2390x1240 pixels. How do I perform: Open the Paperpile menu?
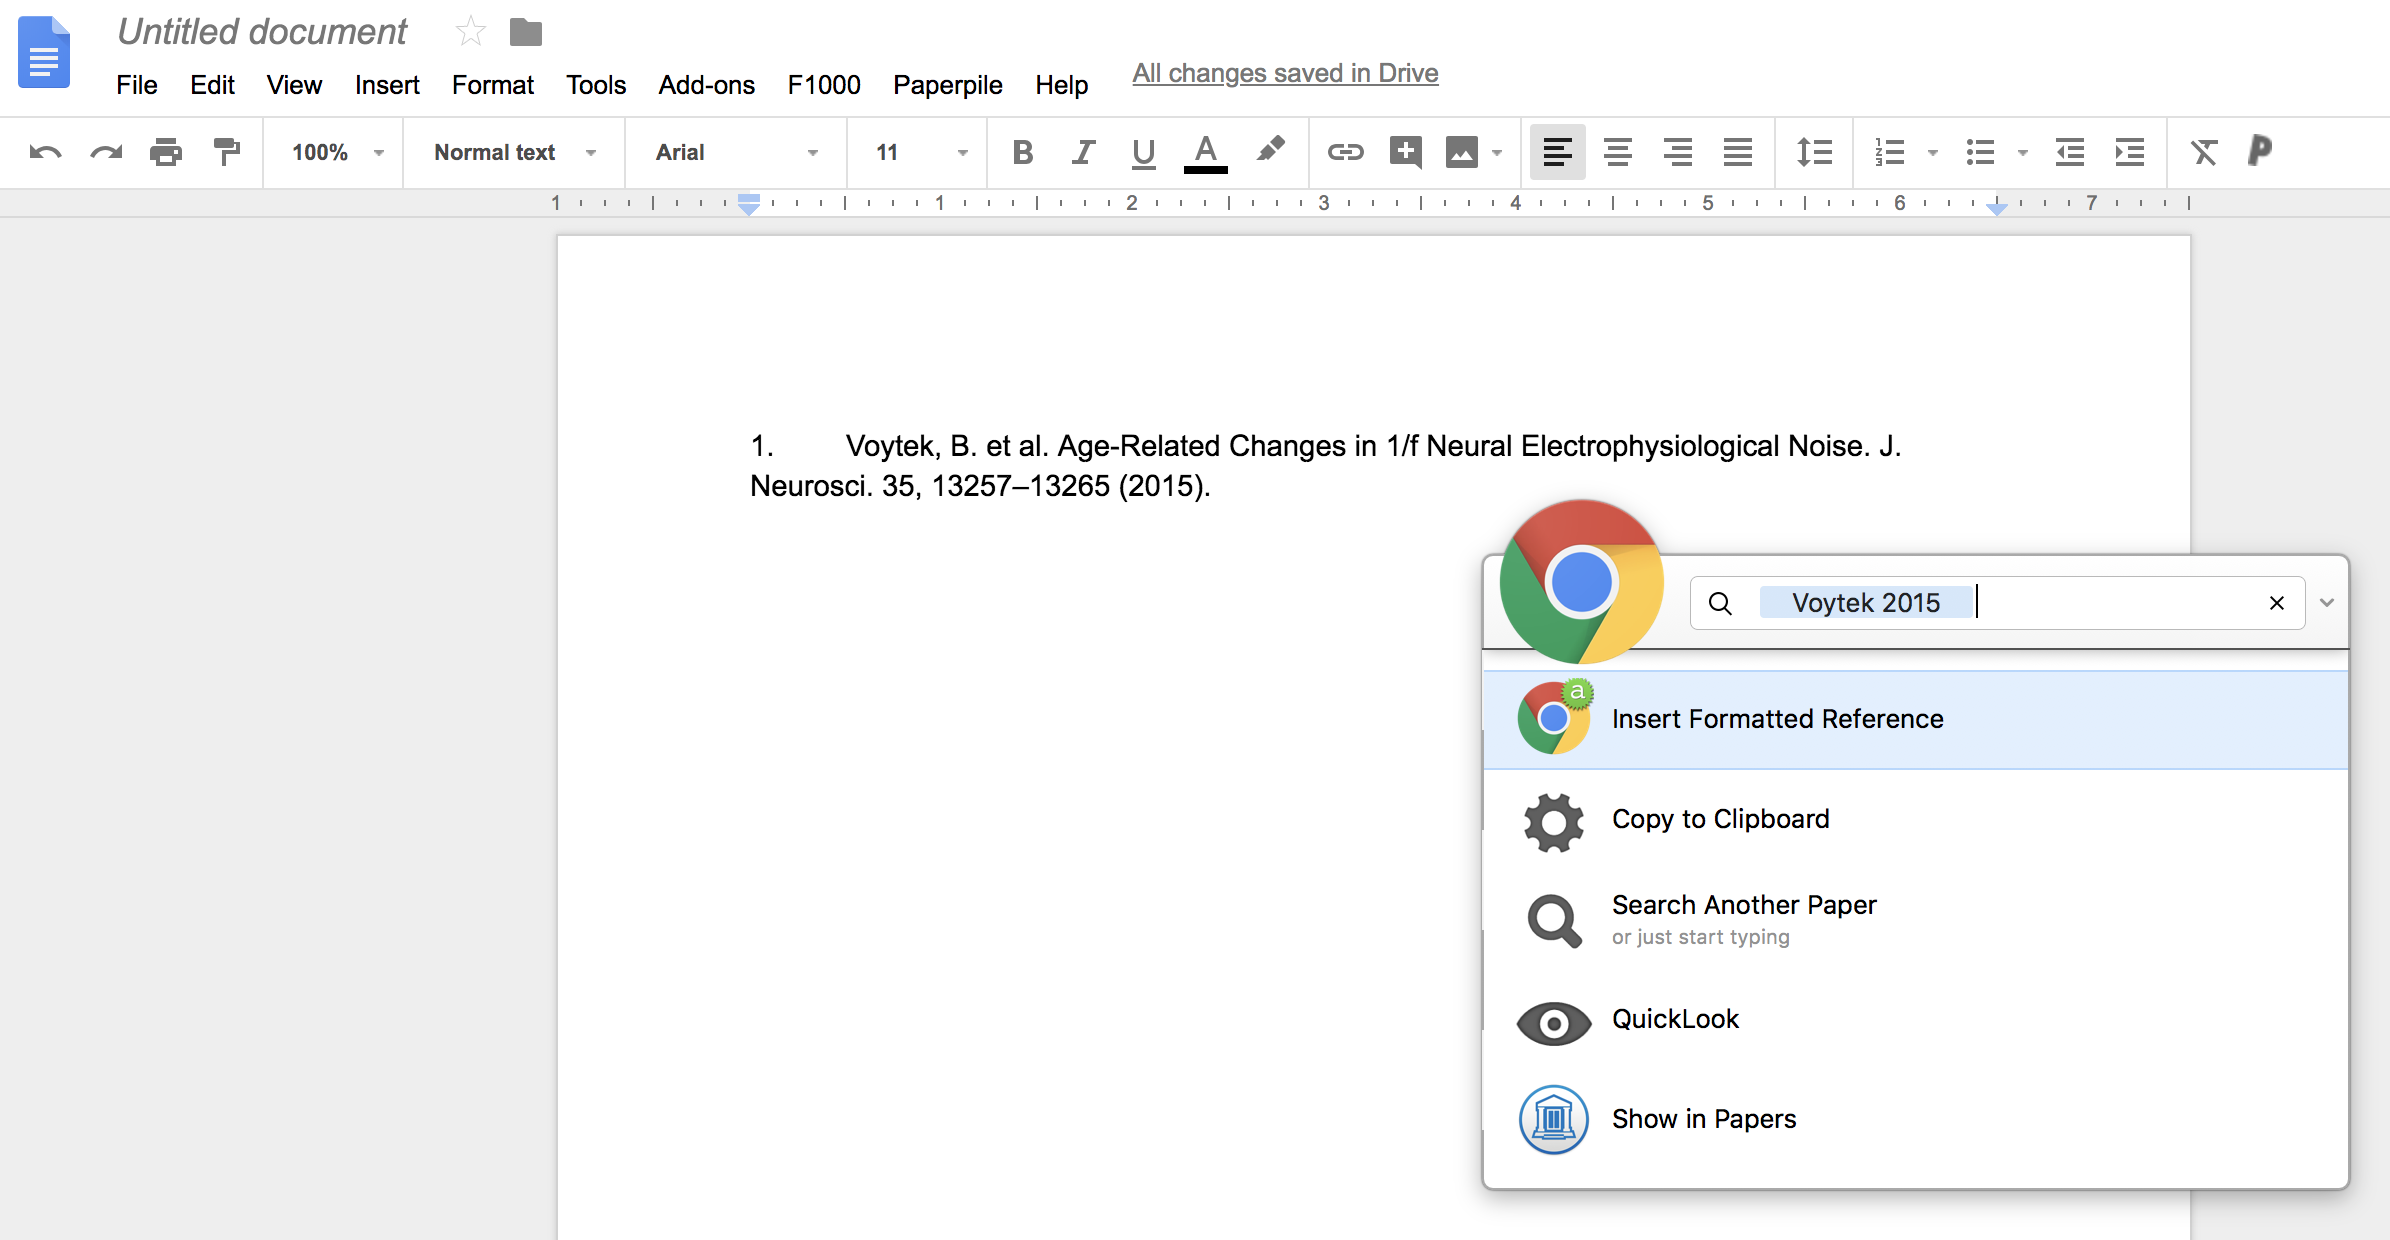(947, 85)
